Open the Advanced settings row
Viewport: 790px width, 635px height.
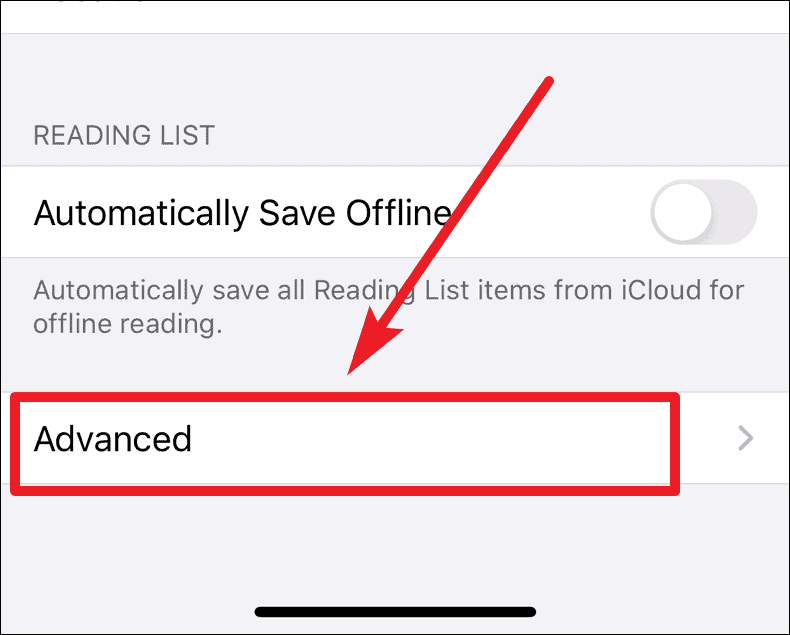[395, 438]
